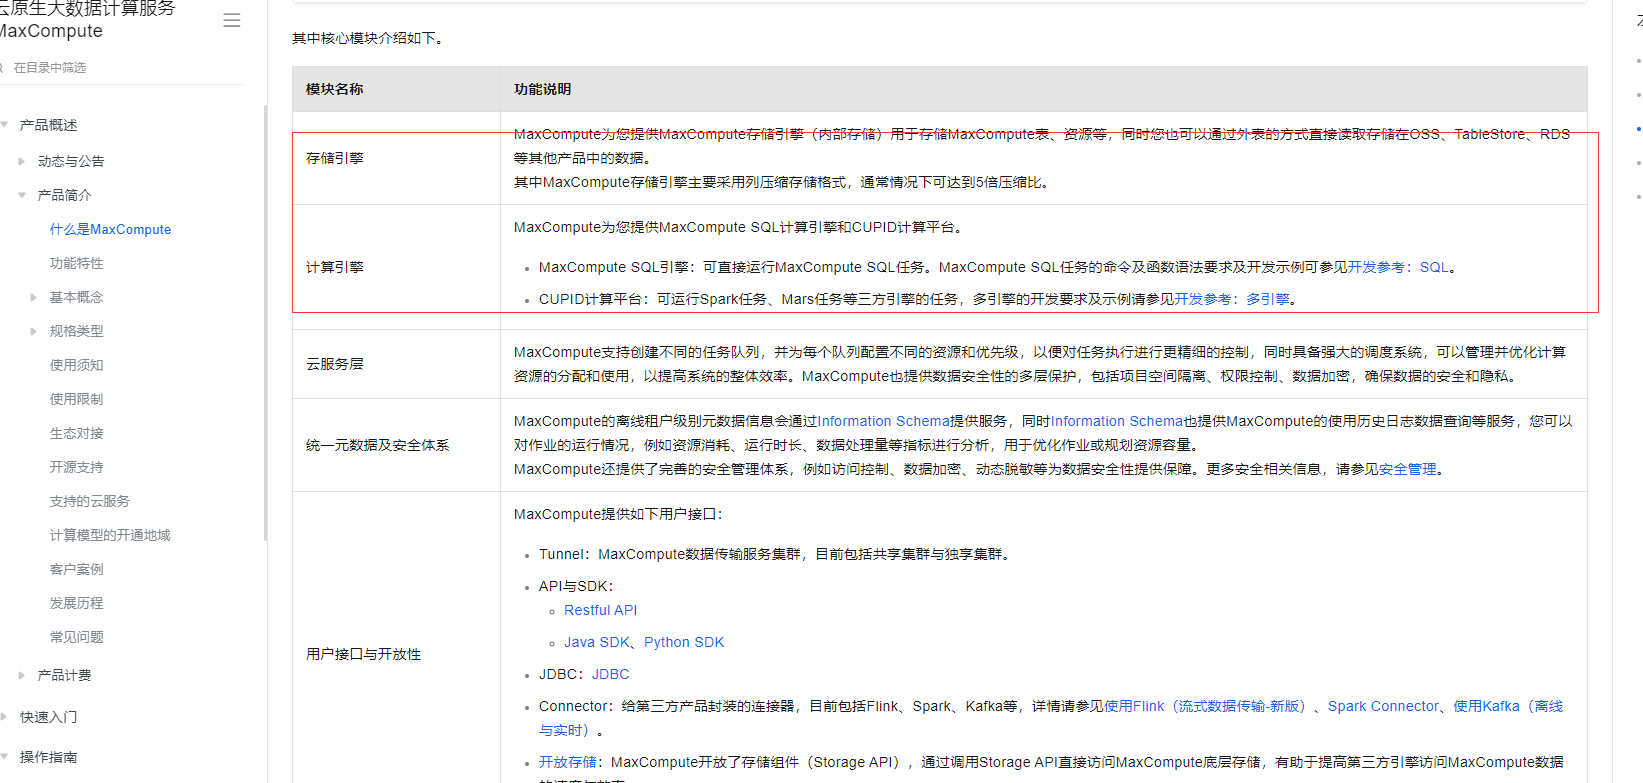The width and height of the screenshot is (1643, 783).
Task: Open 什么是MaxCompute page
Action: click(x=110, y=229)
